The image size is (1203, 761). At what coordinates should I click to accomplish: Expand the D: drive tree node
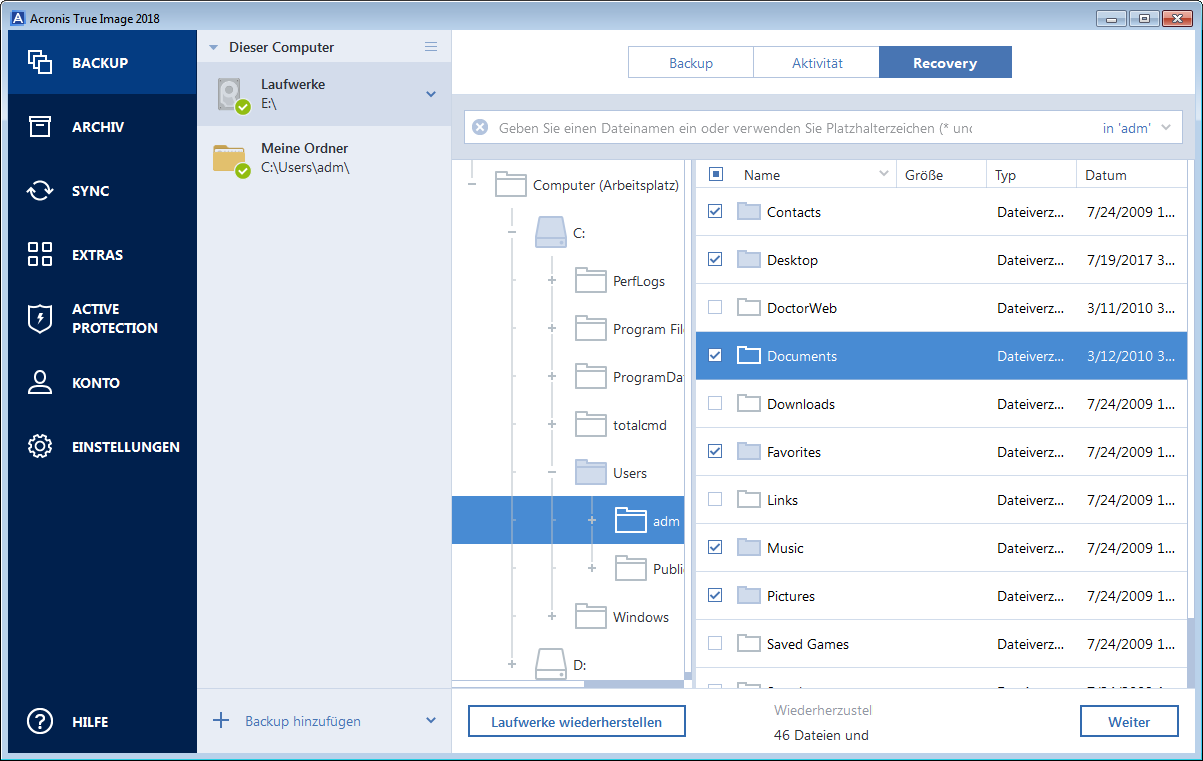coord(512,664)
